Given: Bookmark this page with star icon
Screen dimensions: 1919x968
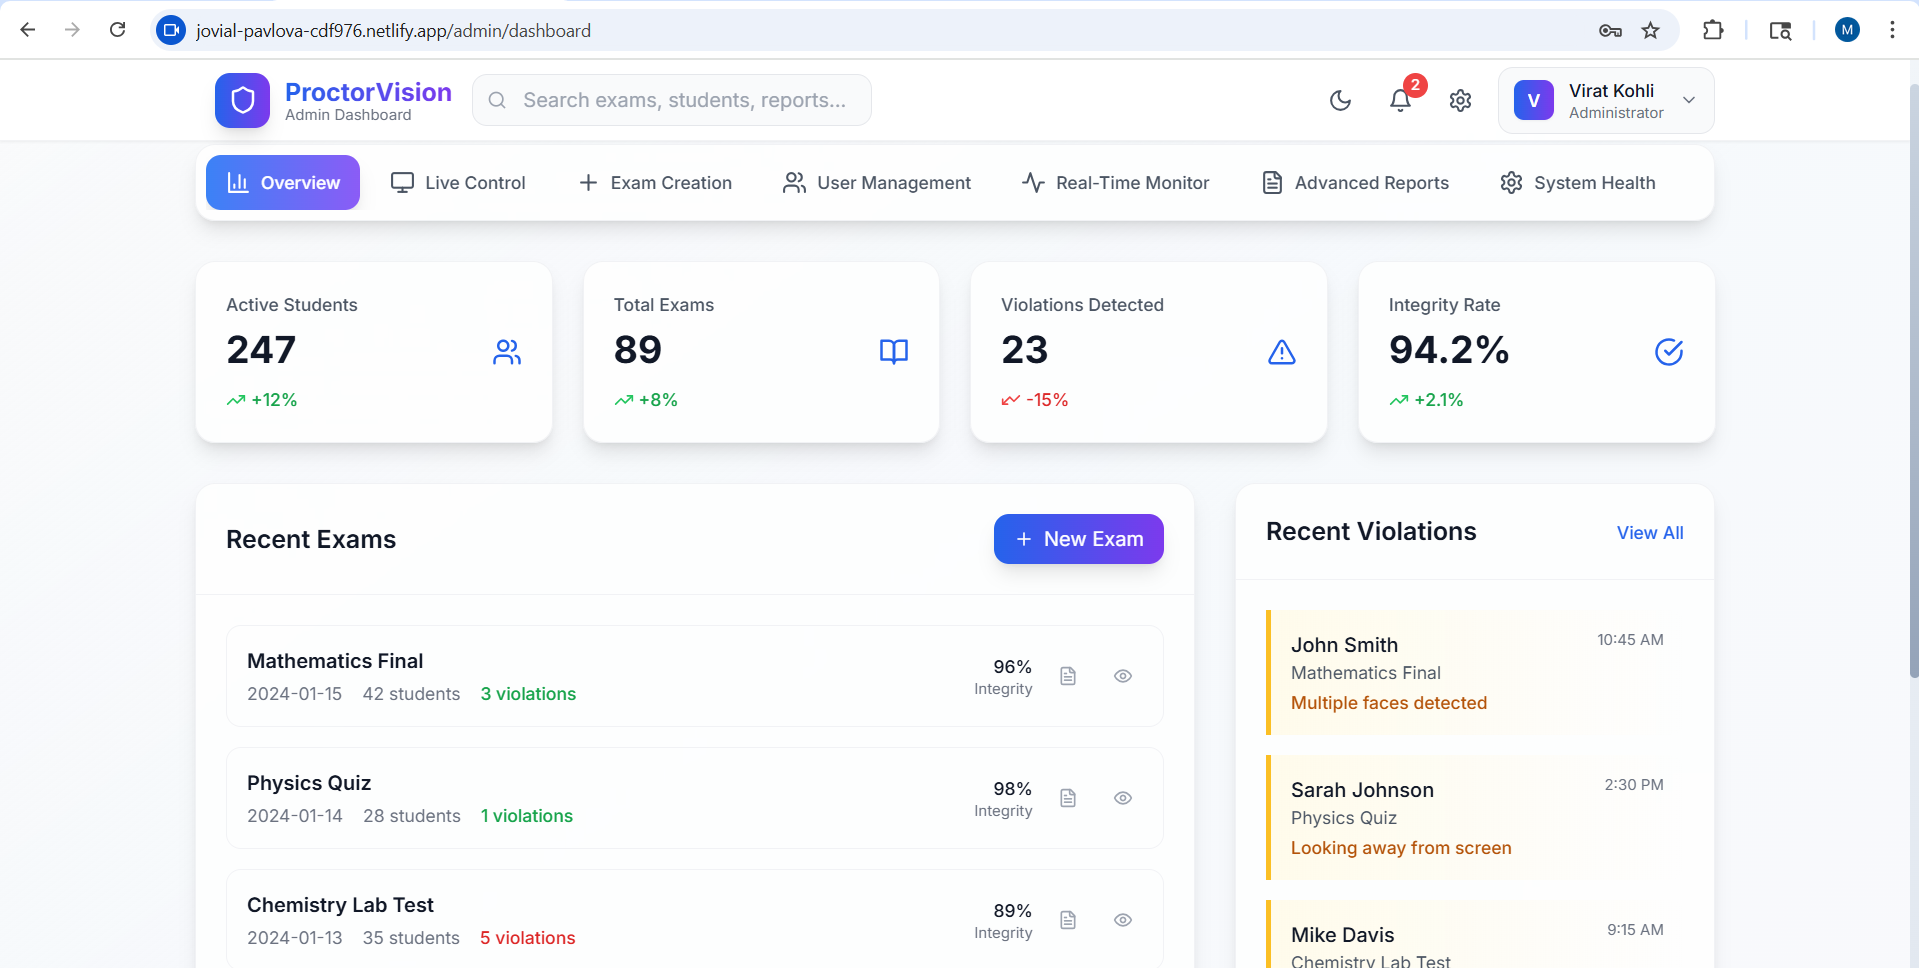Looking at the screenshot, I should click(1650, 30).
